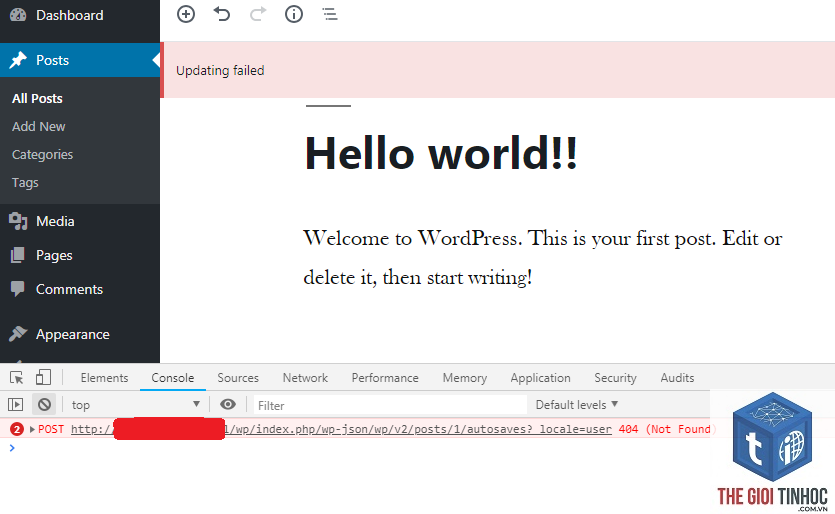Click the Appearance paintbrush icon
Screen dimensions: 835x514
click(18, 334)
